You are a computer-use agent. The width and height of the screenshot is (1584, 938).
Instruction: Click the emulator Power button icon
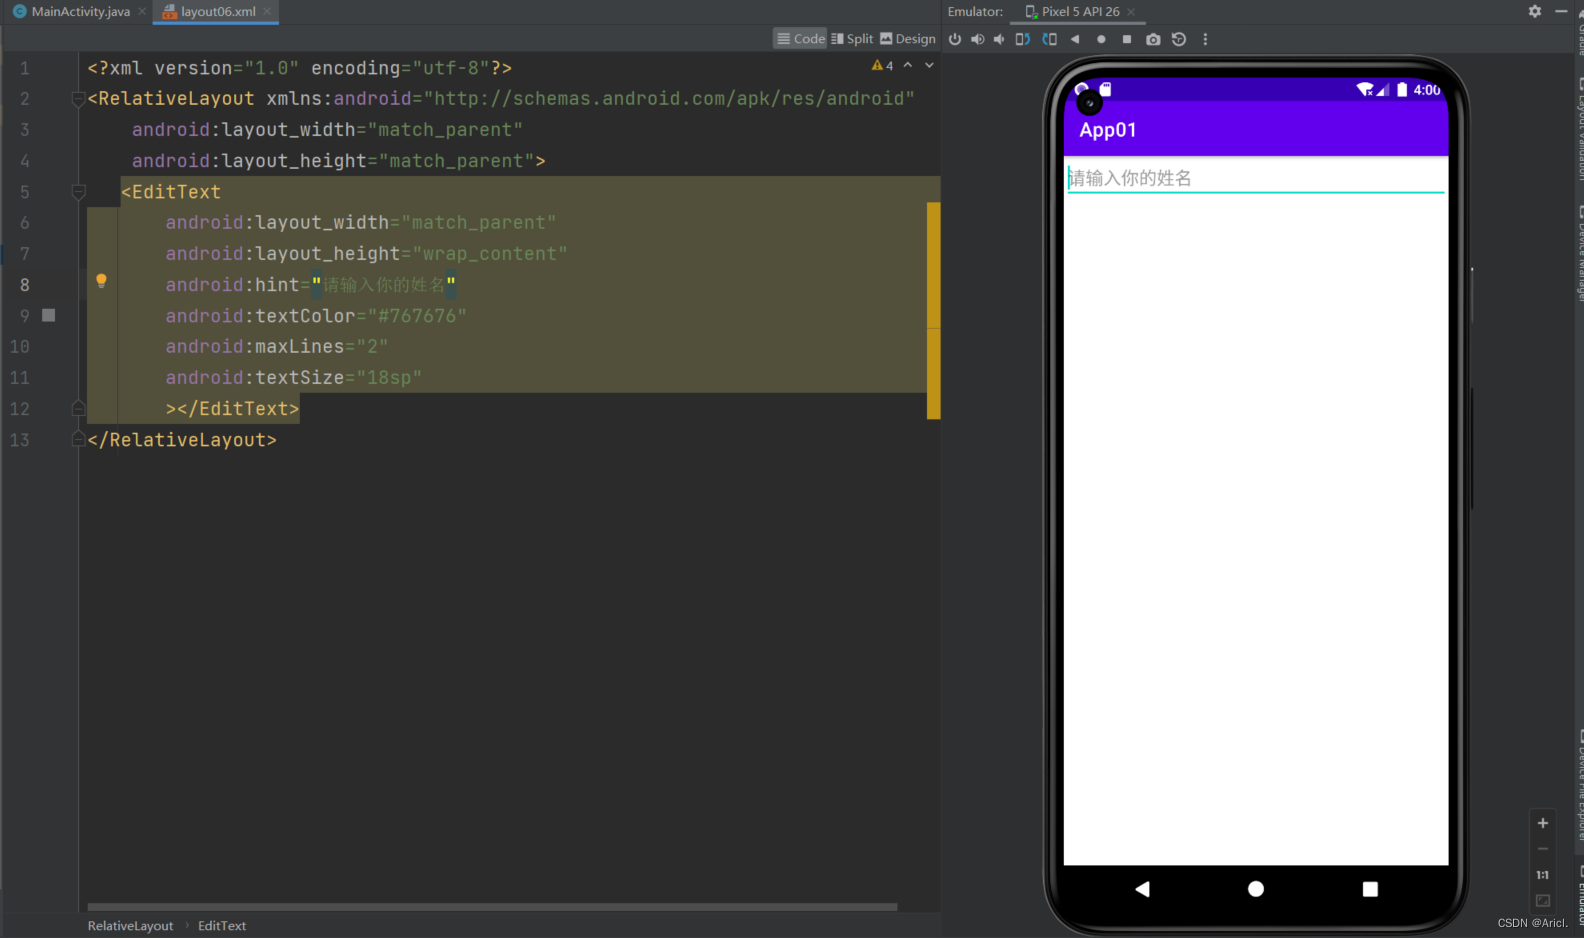click(955, 39)
